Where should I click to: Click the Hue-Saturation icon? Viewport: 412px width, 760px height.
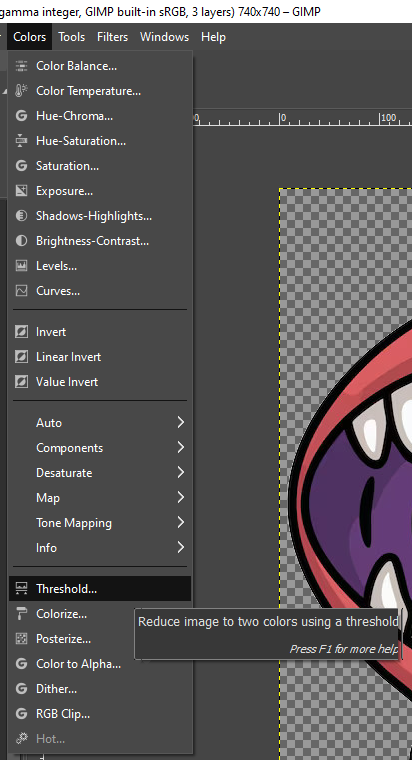(x=21, y=141)
